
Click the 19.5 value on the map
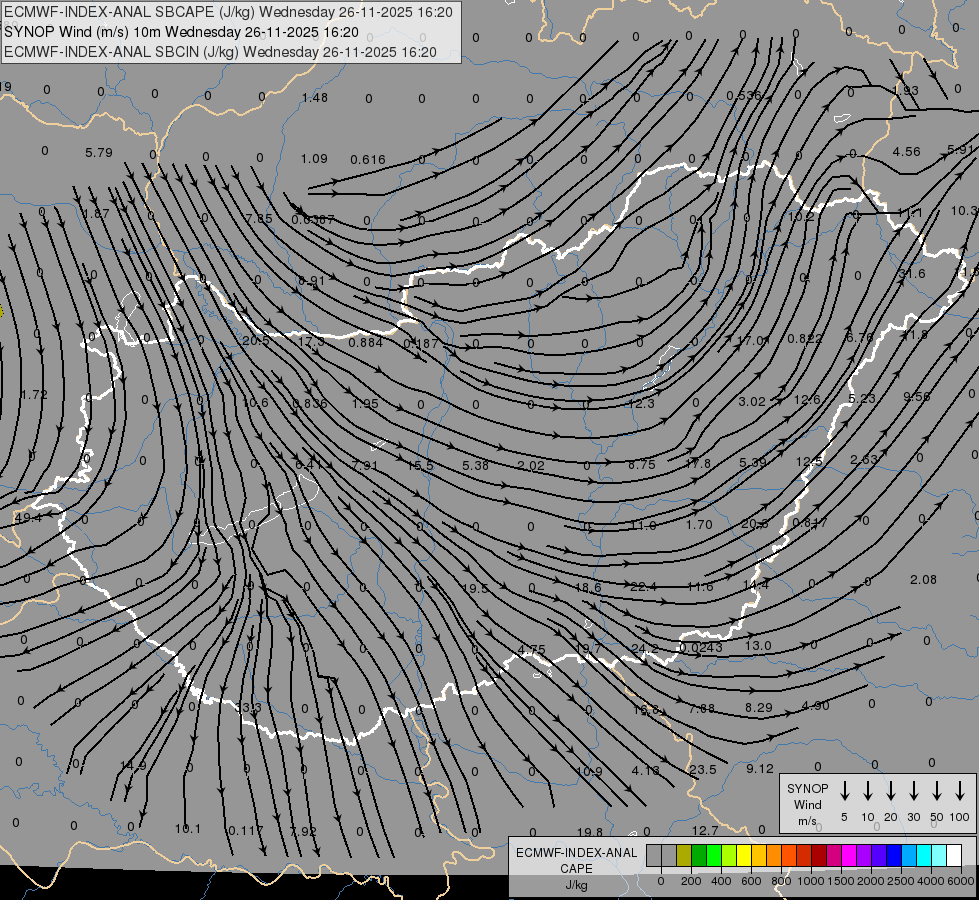pos(475,588)
